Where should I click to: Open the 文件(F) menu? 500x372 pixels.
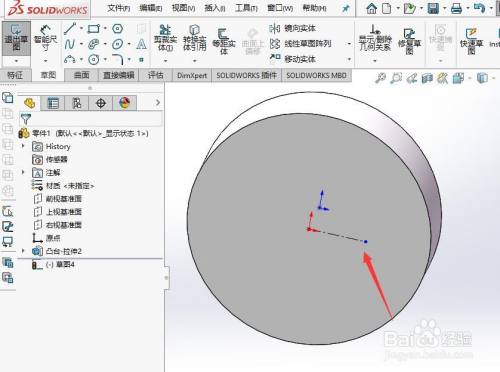(x=119, y=8)
